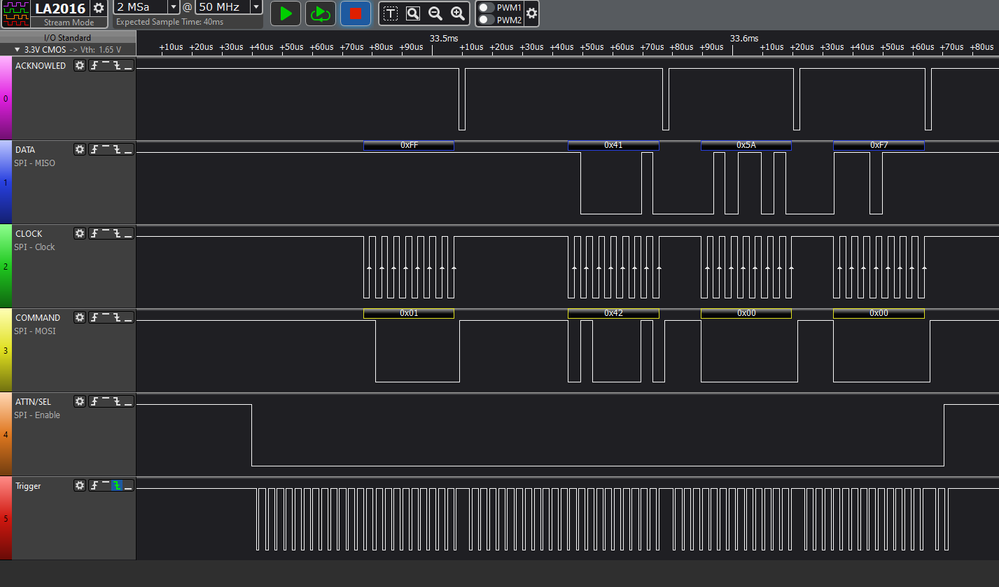Set rising edge trigger on CLOCK channel
999x587 pixels.
(94, 233)
